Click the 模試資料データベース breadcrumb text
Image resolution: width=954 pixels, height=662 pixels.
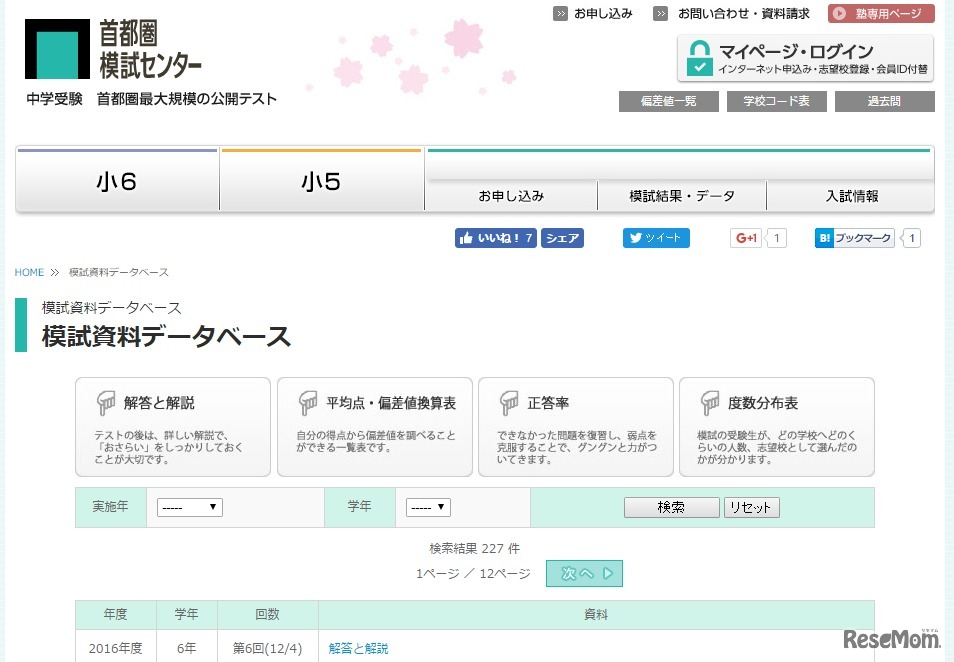(x=119, y=272)
